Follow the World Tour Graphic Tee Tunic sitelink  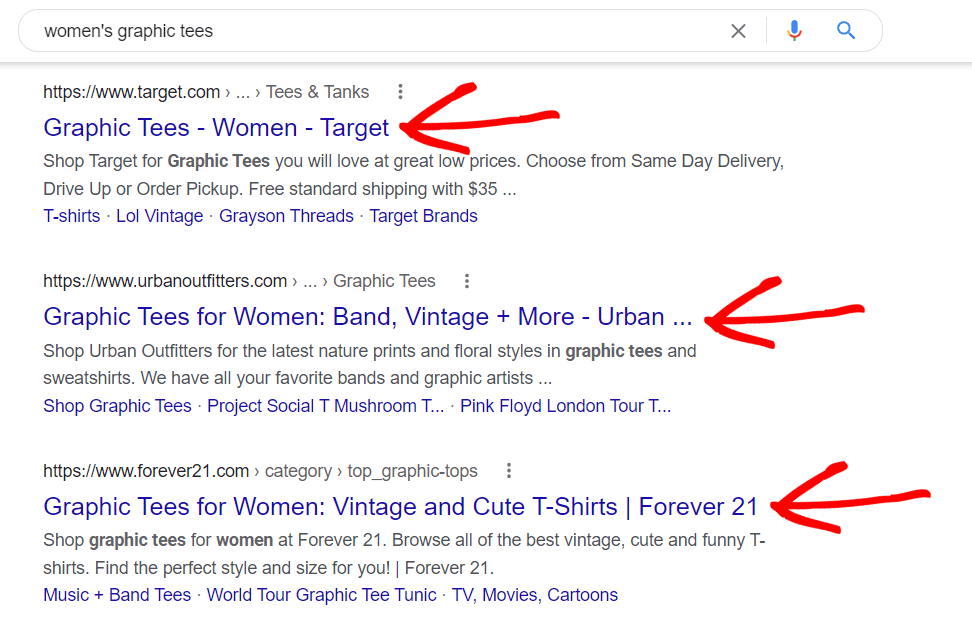click(x=322, y=595)
